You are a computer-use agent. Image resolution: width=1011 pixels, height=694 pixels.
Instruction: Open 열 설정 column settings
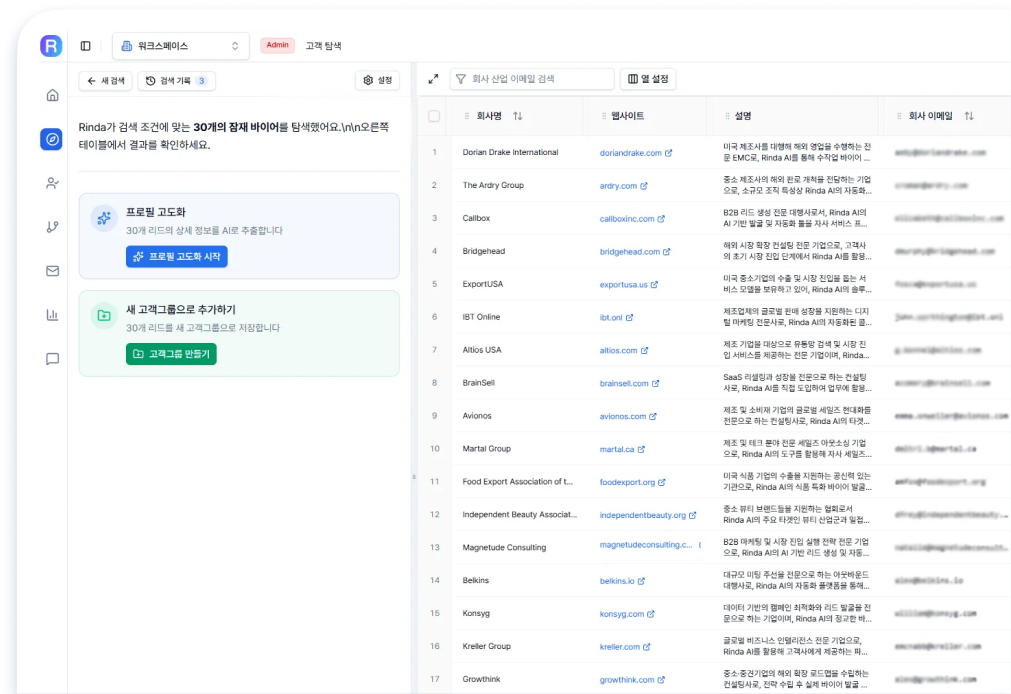(648, 79)
